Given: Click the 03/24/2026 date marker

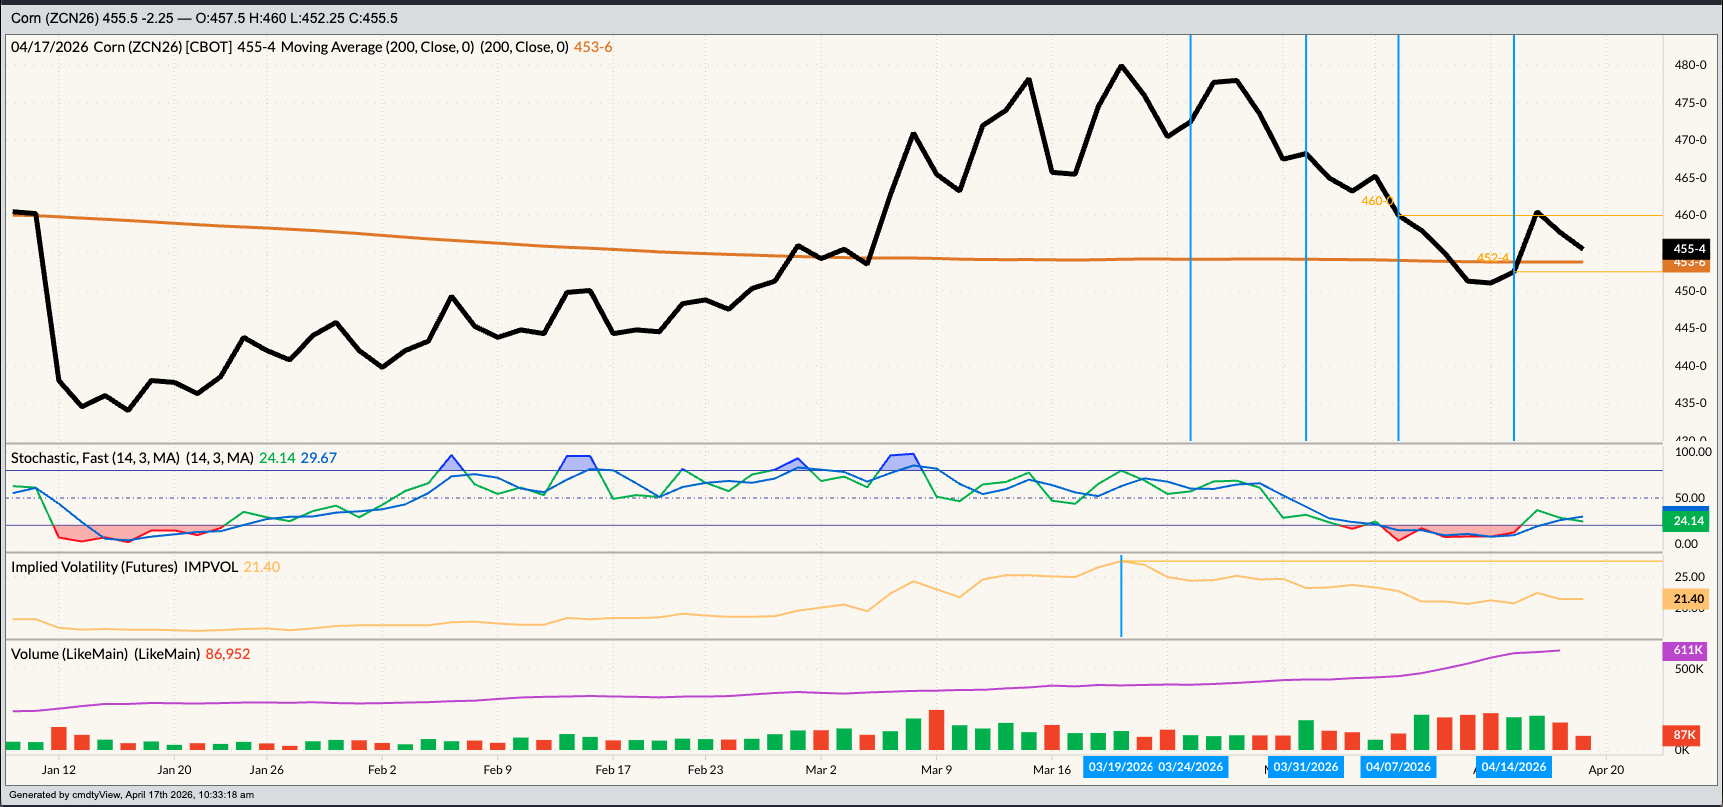Looking at the screenshot, I should [x=1190, y=767].
